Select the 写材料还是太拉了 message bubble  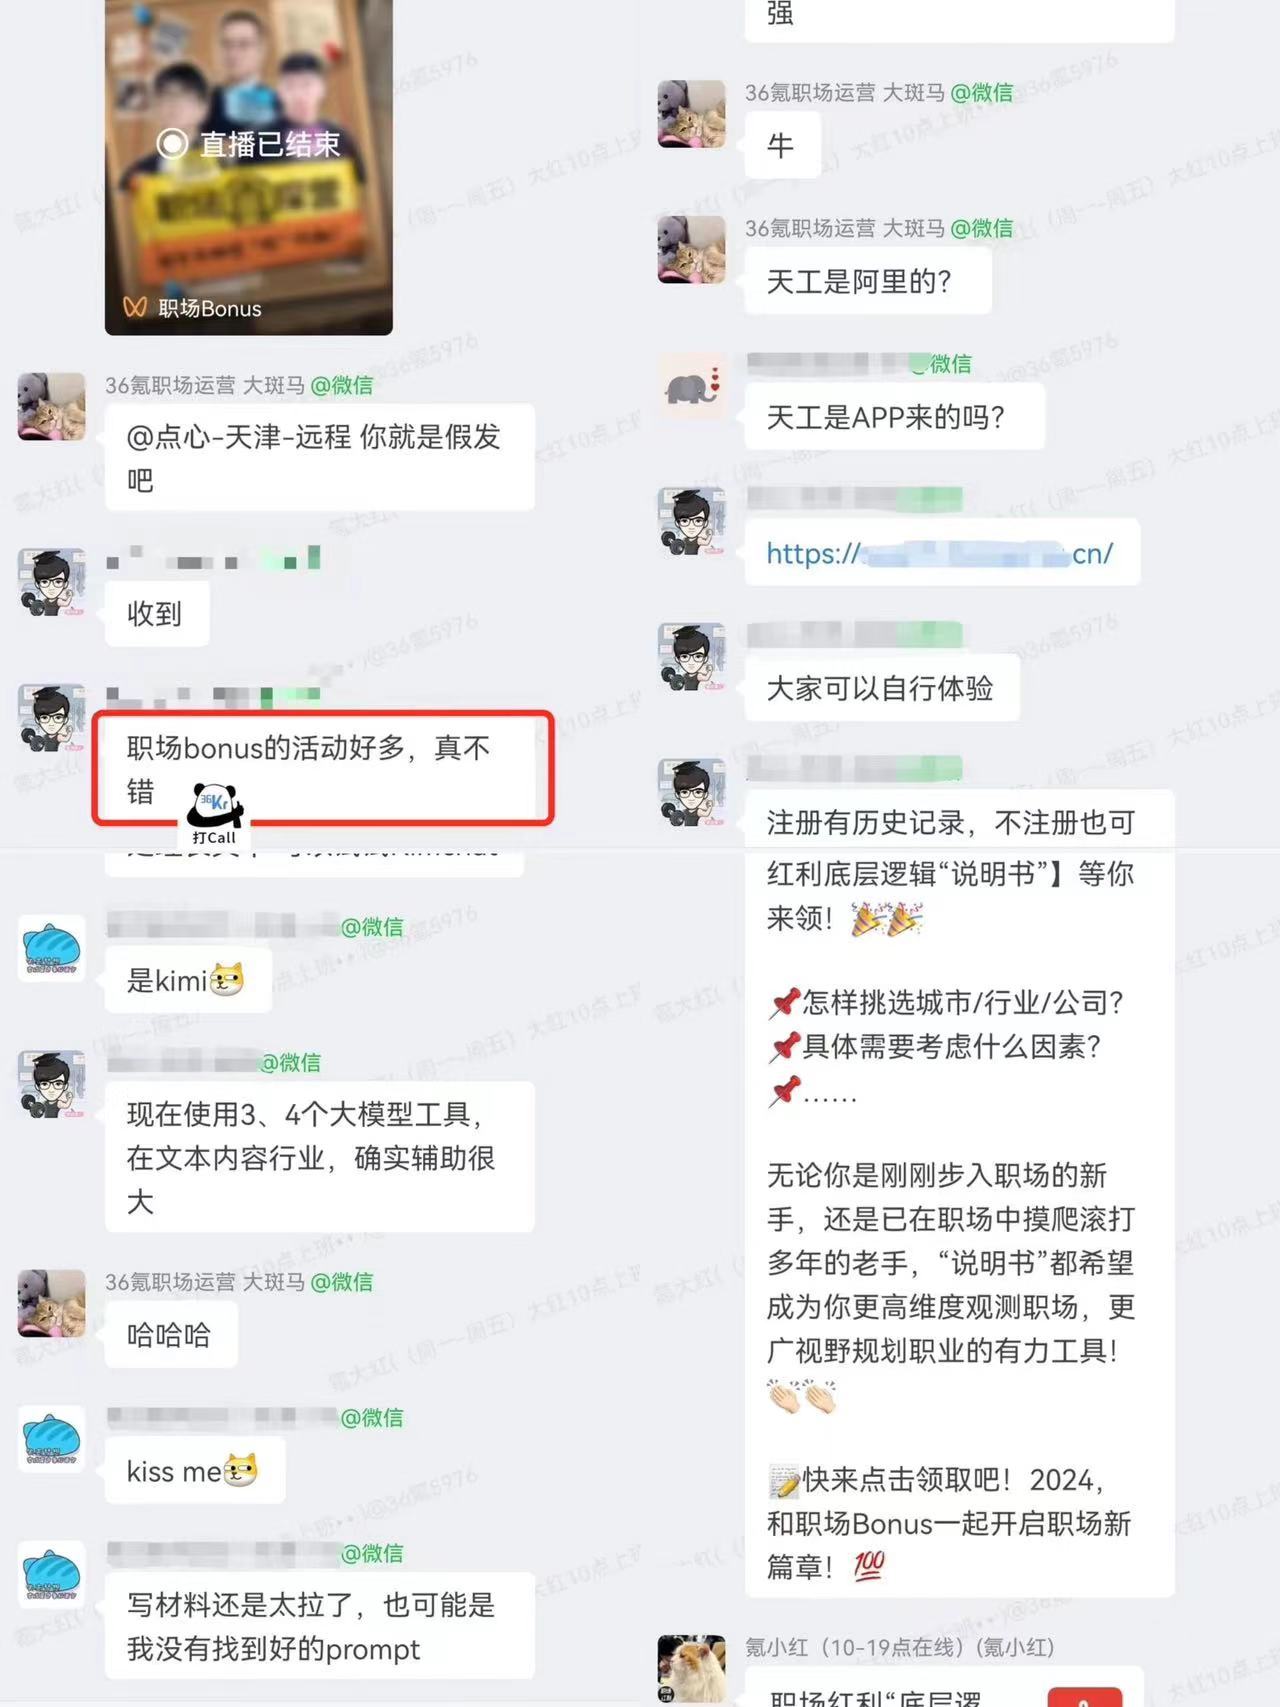pyautogui.click(x=320, y=1626)
